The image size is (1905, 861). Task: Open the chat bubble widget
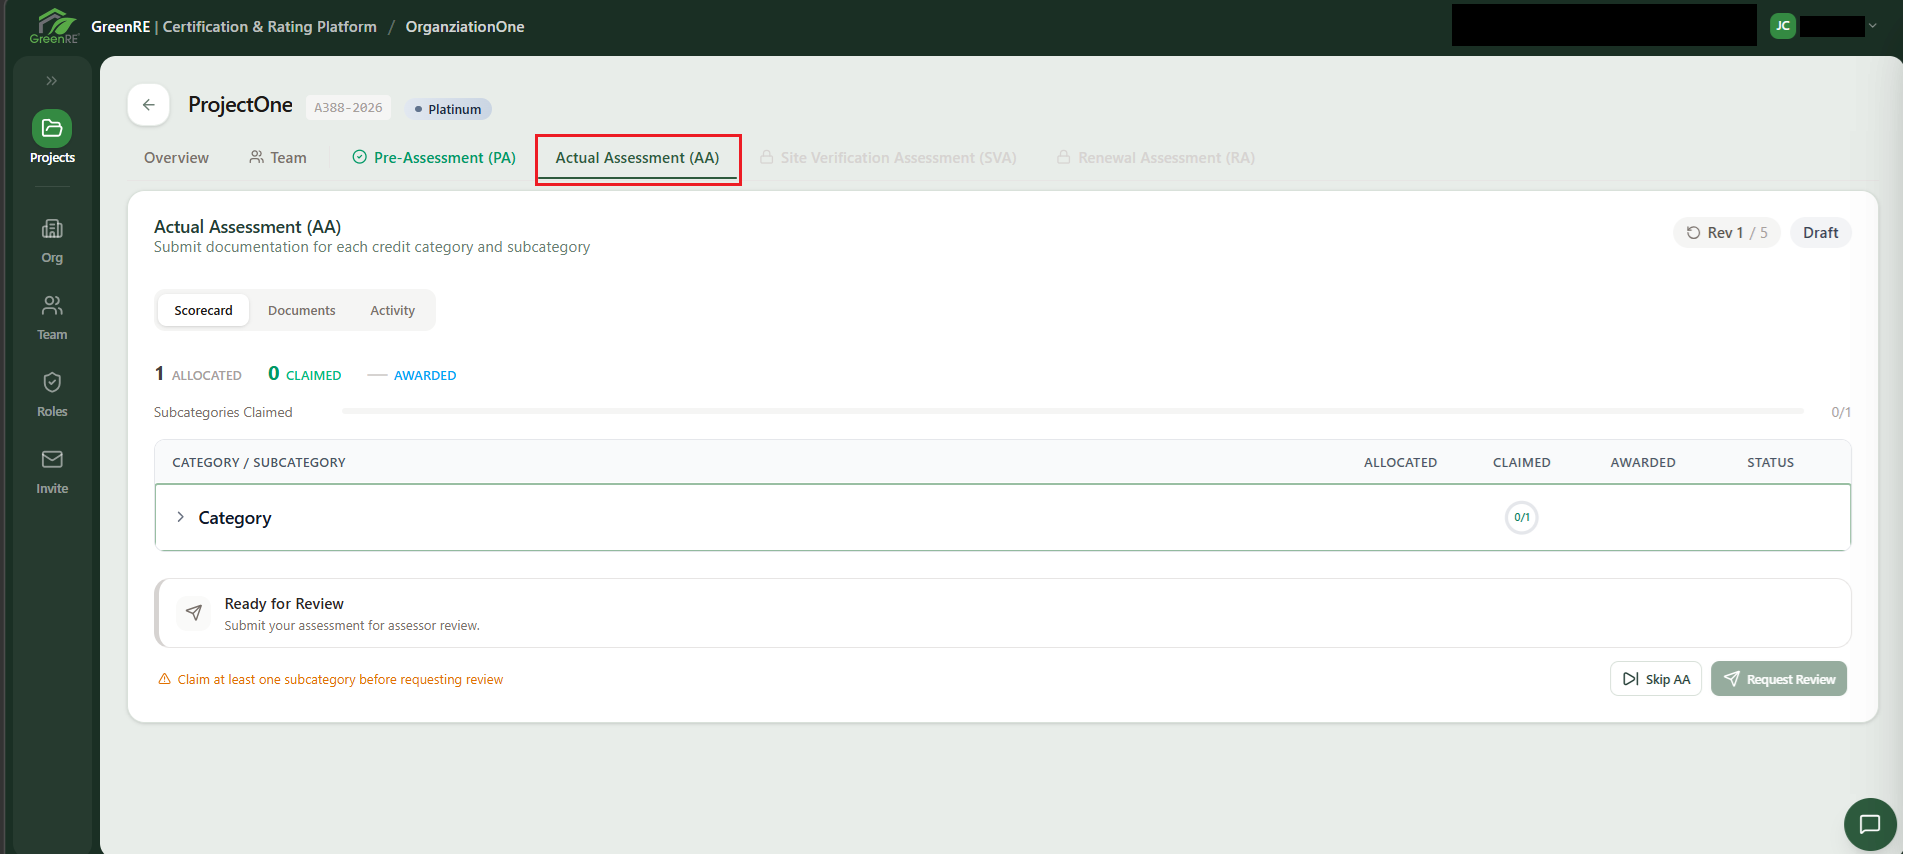(x=1869, y=824)
